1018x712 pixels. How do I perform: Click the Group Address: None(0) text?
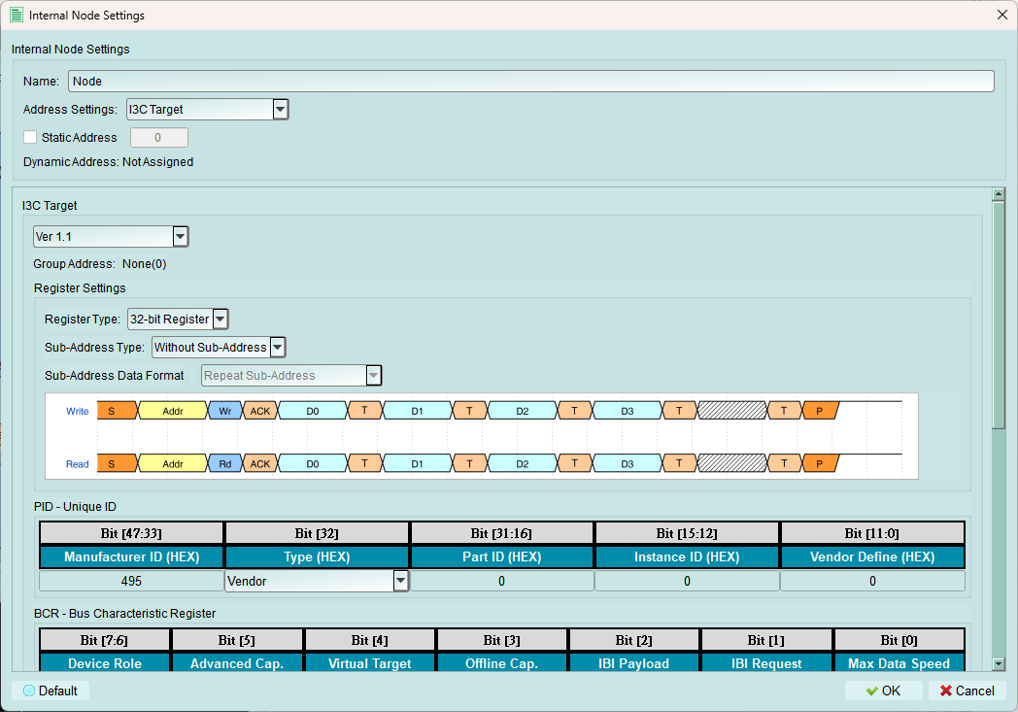tap(100, 264)
